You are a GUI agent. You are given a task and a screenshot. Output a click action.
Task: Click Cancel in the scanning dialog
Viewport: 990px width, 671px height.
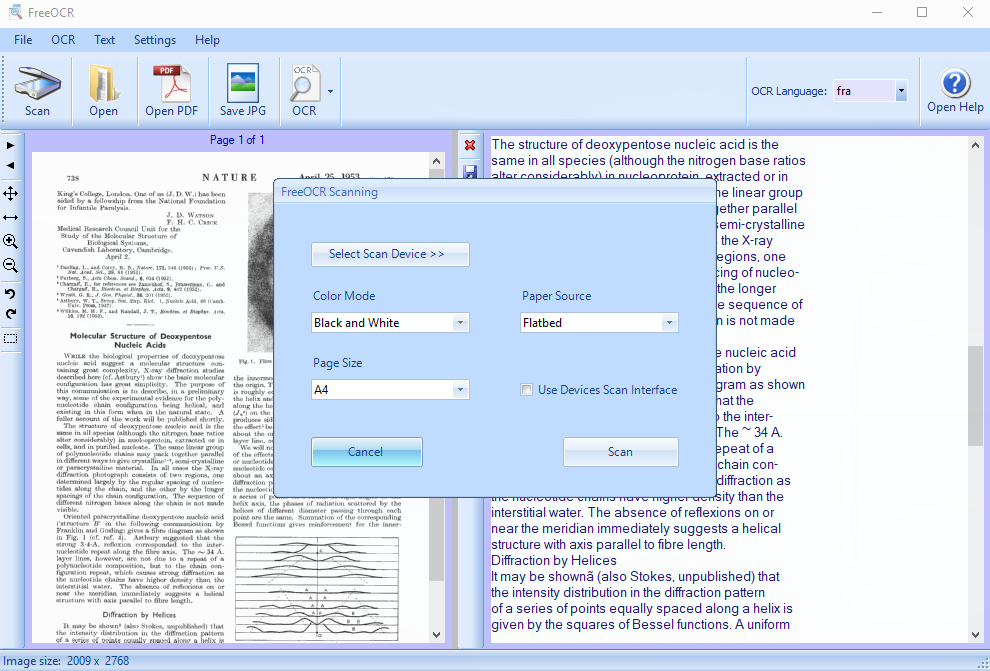point(367,452)
